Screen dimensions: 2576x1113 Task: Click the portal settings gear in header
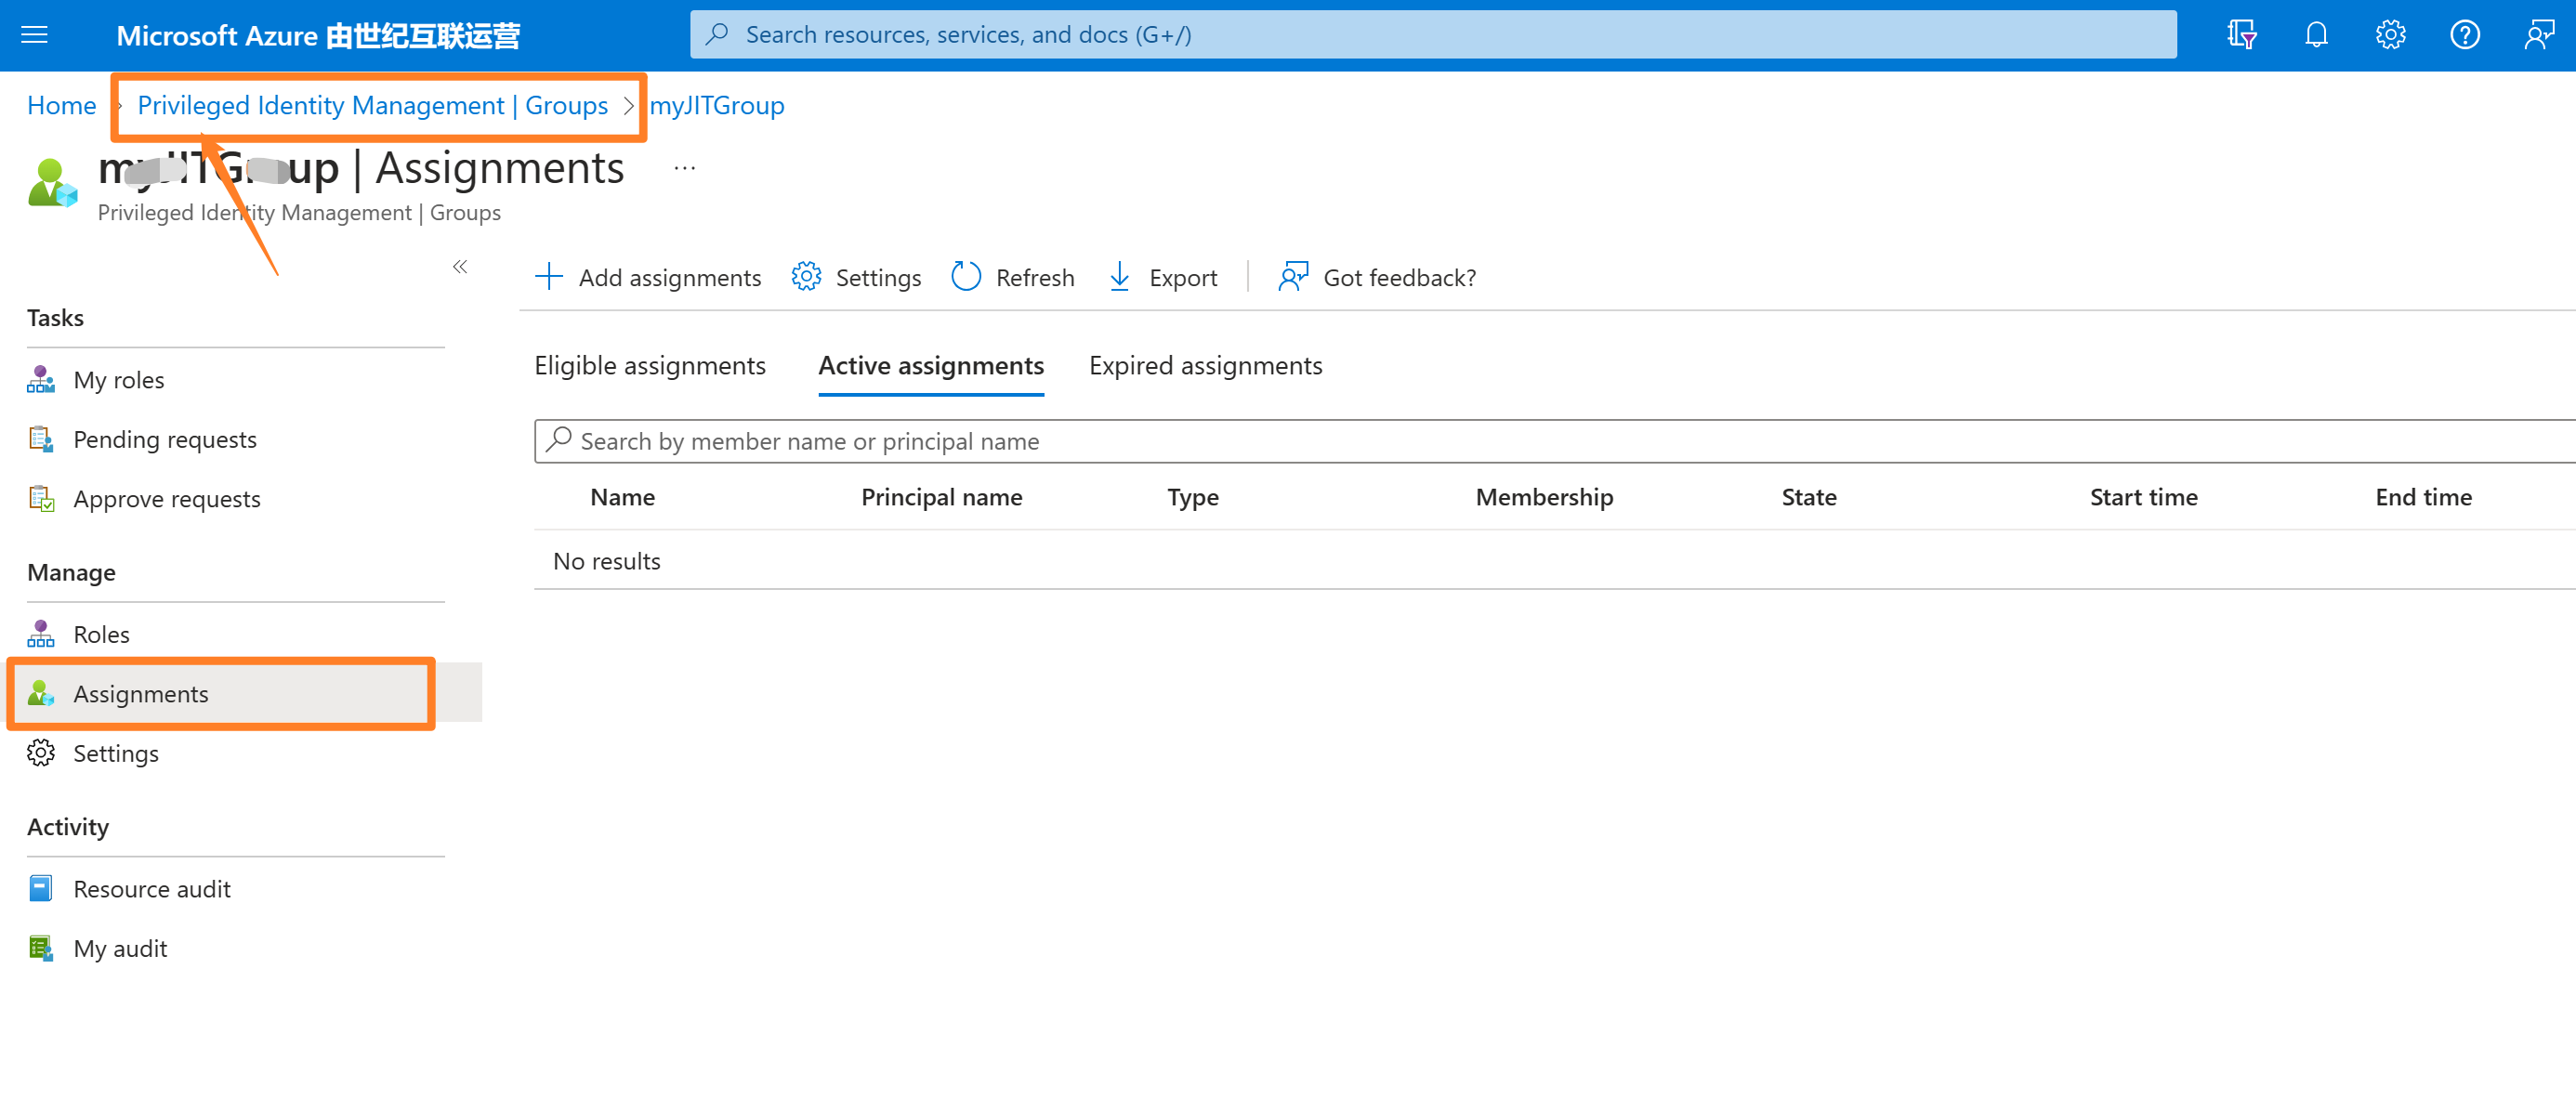pos(2390,35)
